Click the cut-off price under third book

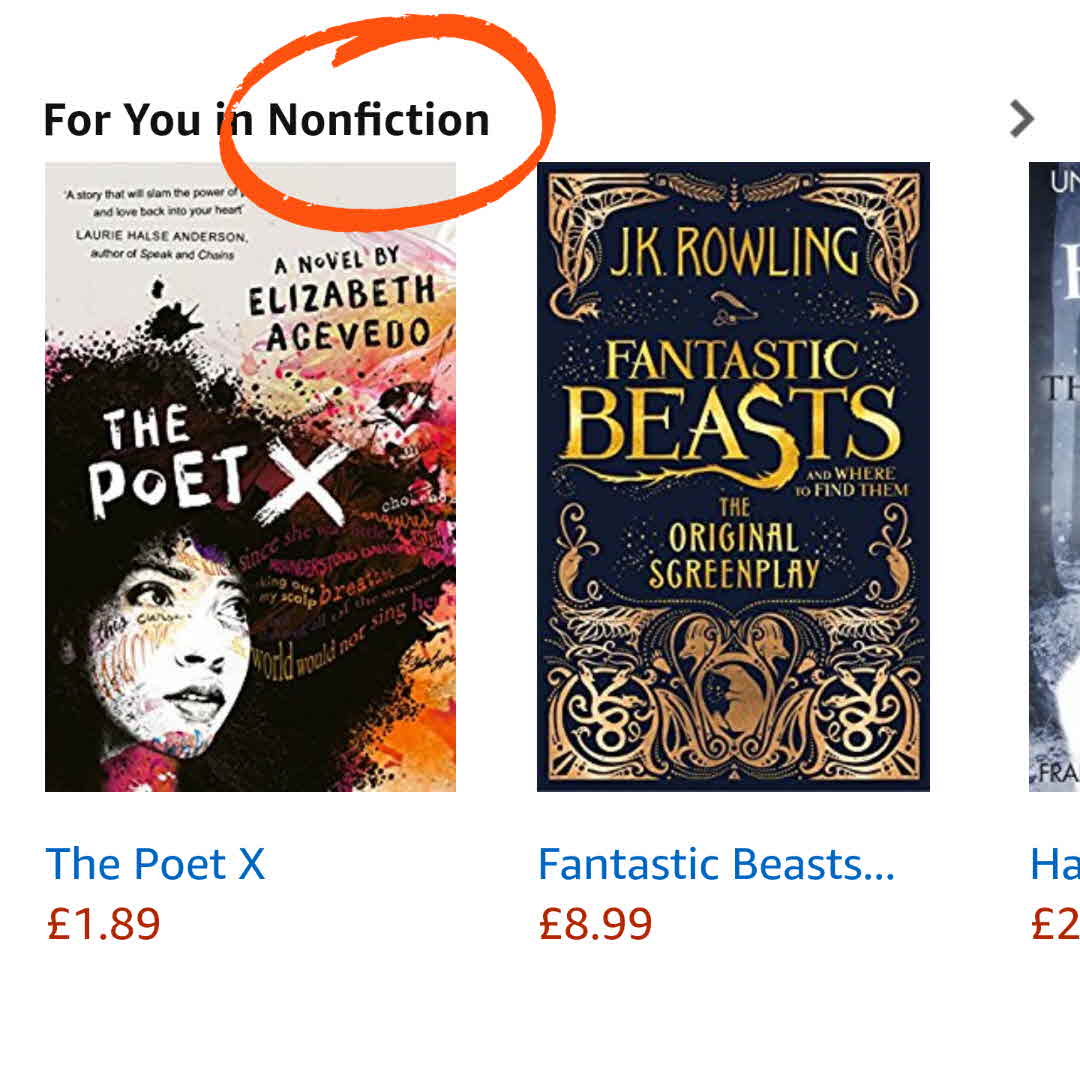pos(1055,923)
